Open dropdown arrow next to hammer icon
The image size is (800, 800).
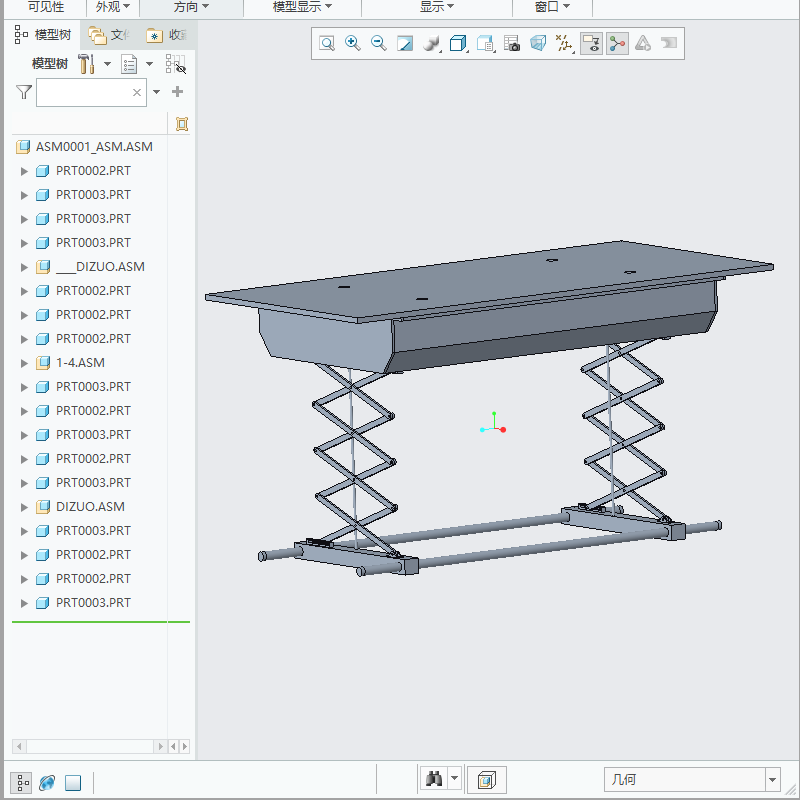tap(107, 64)
